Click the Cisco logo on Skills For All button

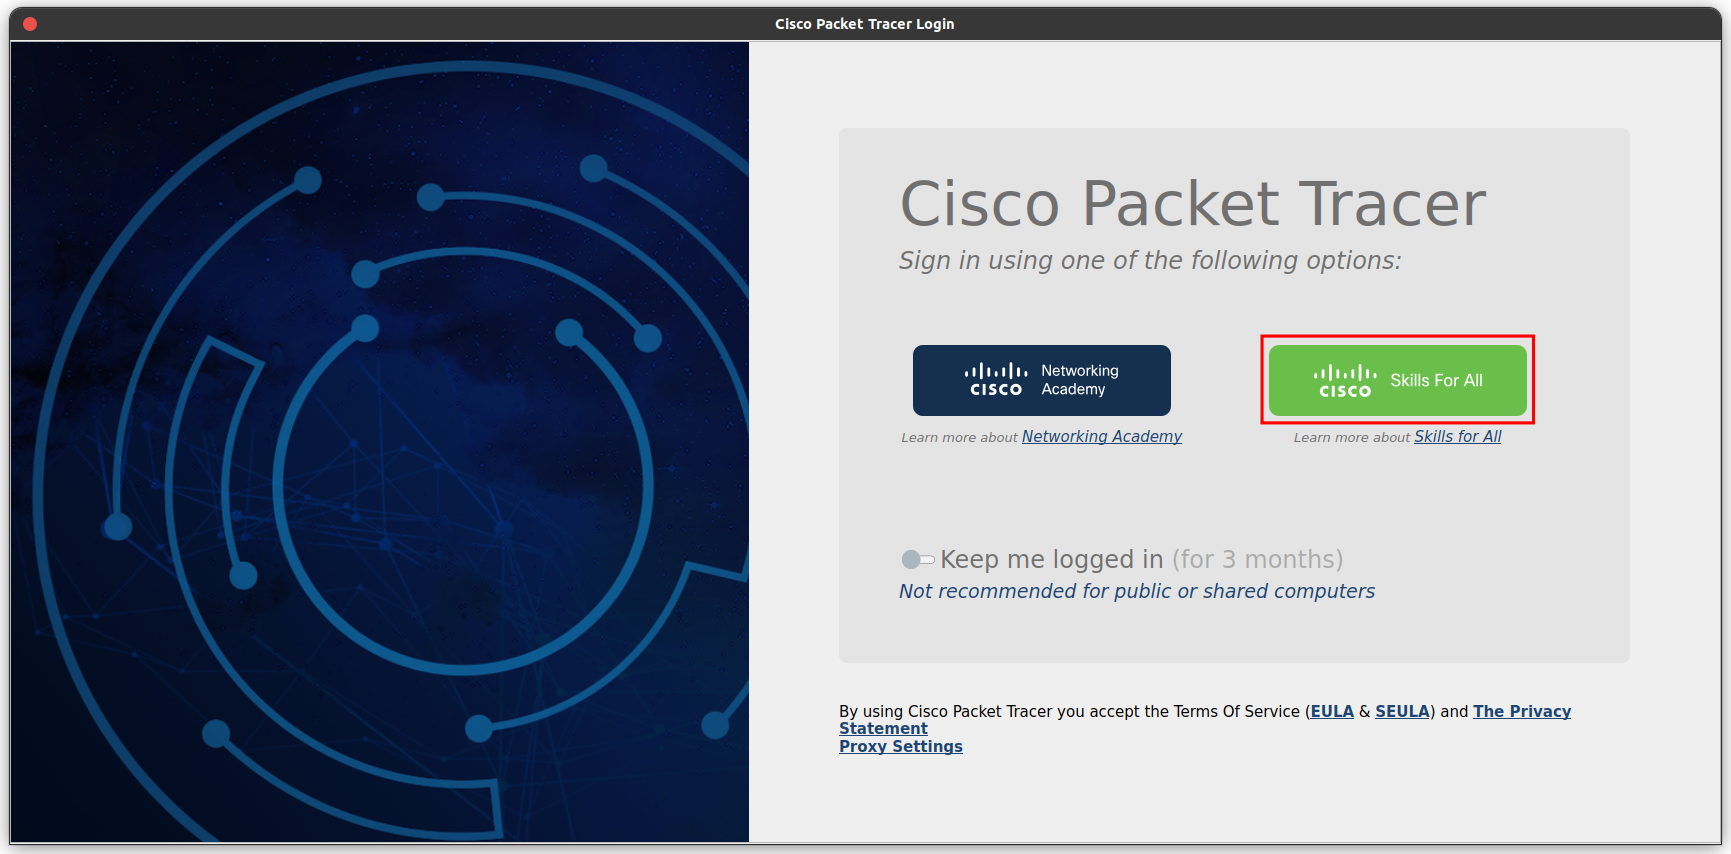tap(1344, 381)
